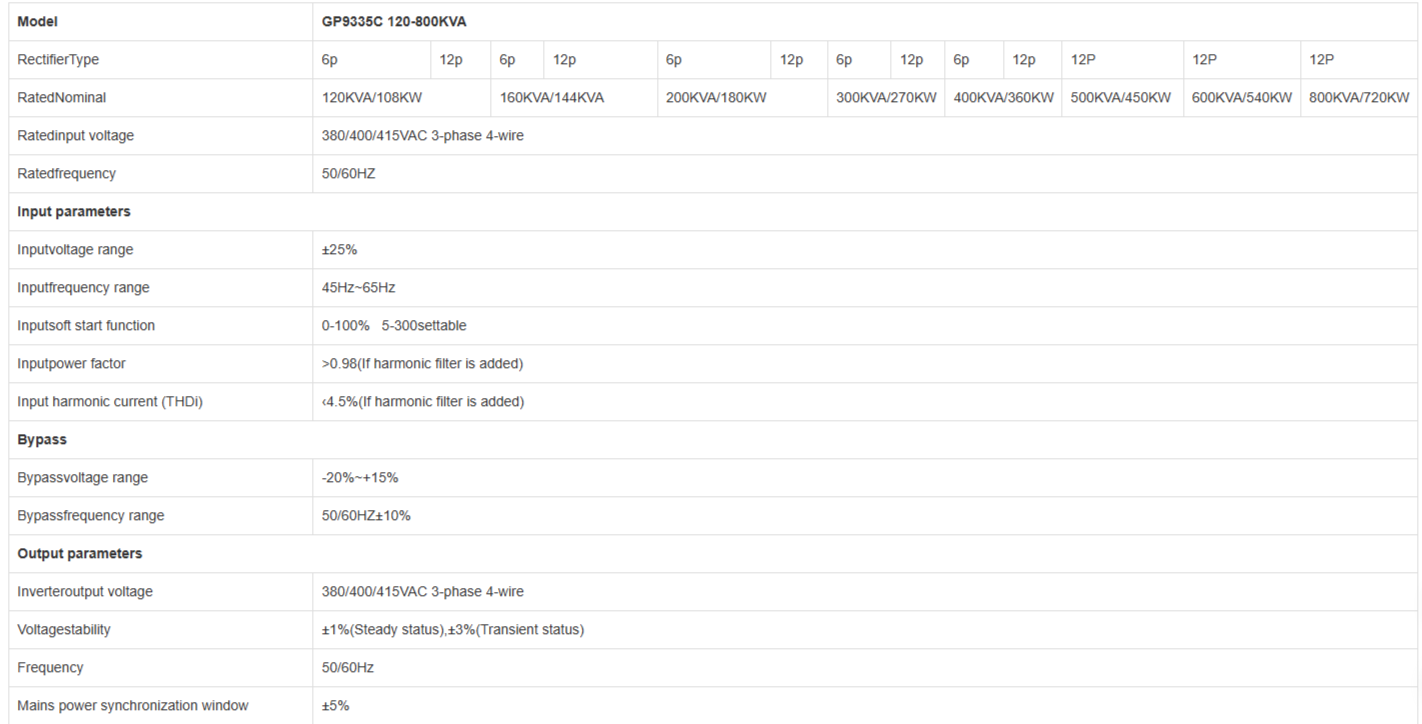1422x724 pixels.
Task: Click the 500KVA/450KW rating cell
Action: [1121, 98]
